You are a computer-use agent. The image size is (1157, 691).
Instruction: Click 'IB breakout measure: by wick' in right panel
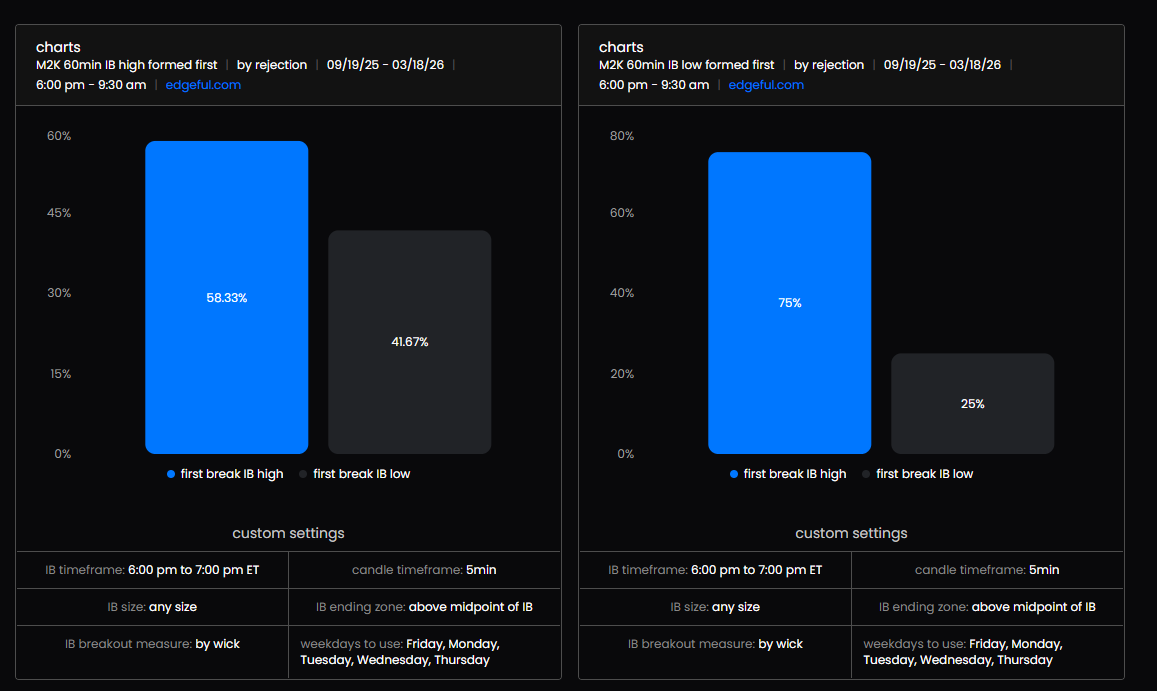[x=715, y=644]
